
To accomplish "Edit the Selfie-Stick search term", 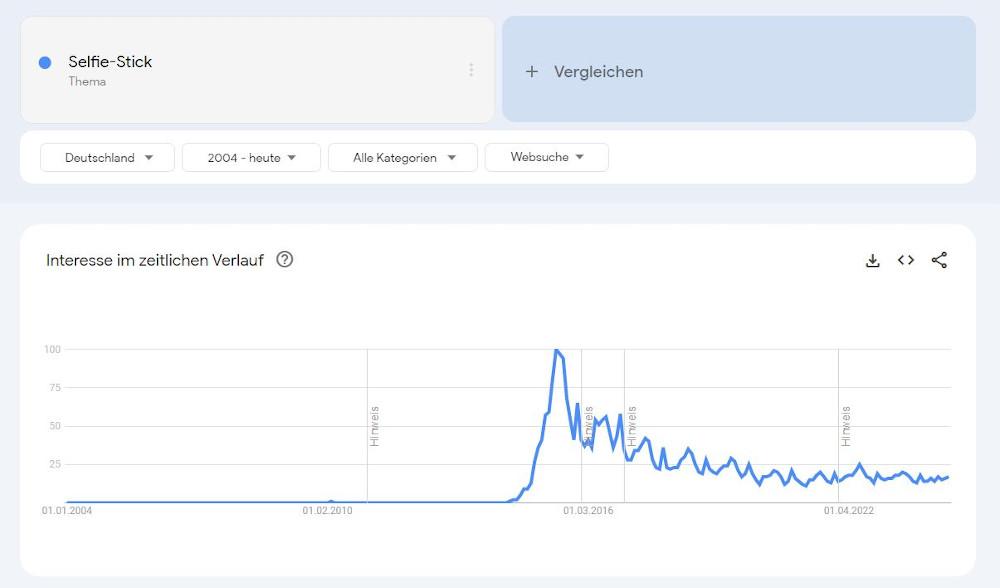I will pos(110,62).
